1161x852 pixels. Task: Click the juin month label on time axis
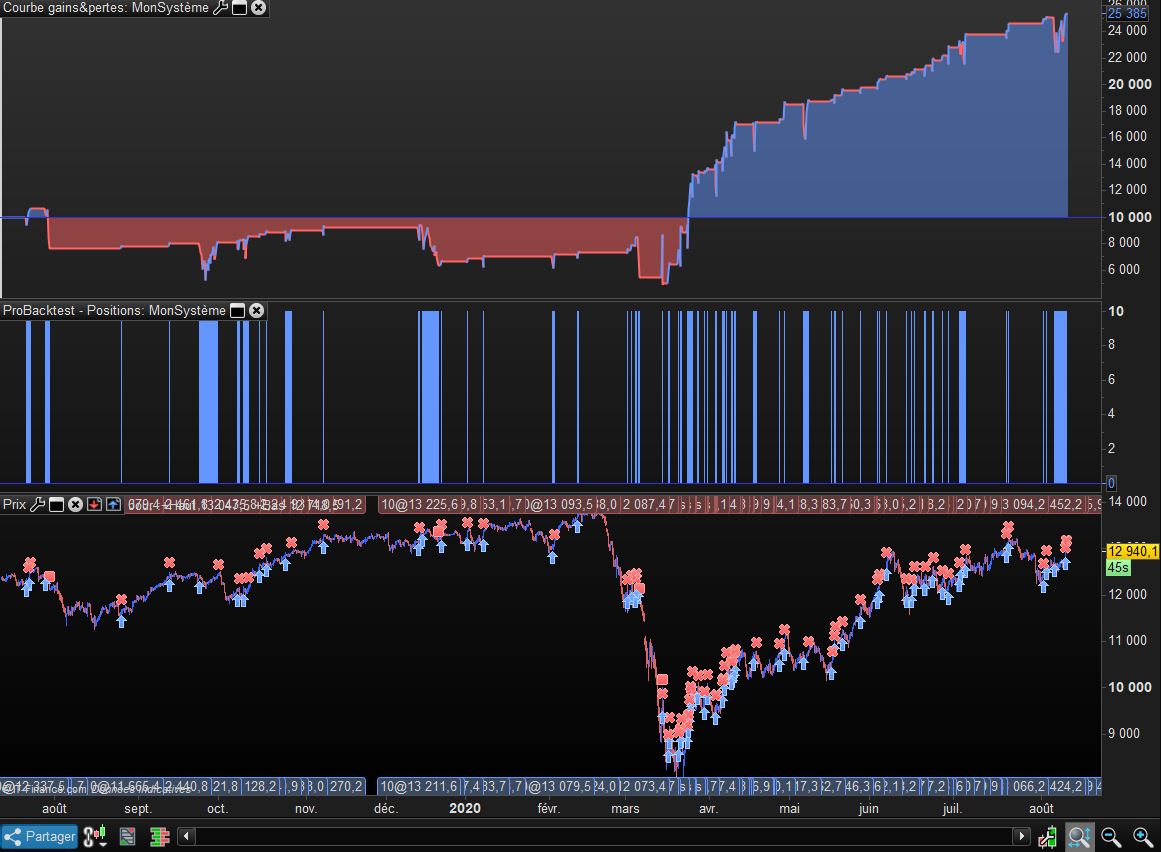tap(869, 808)
